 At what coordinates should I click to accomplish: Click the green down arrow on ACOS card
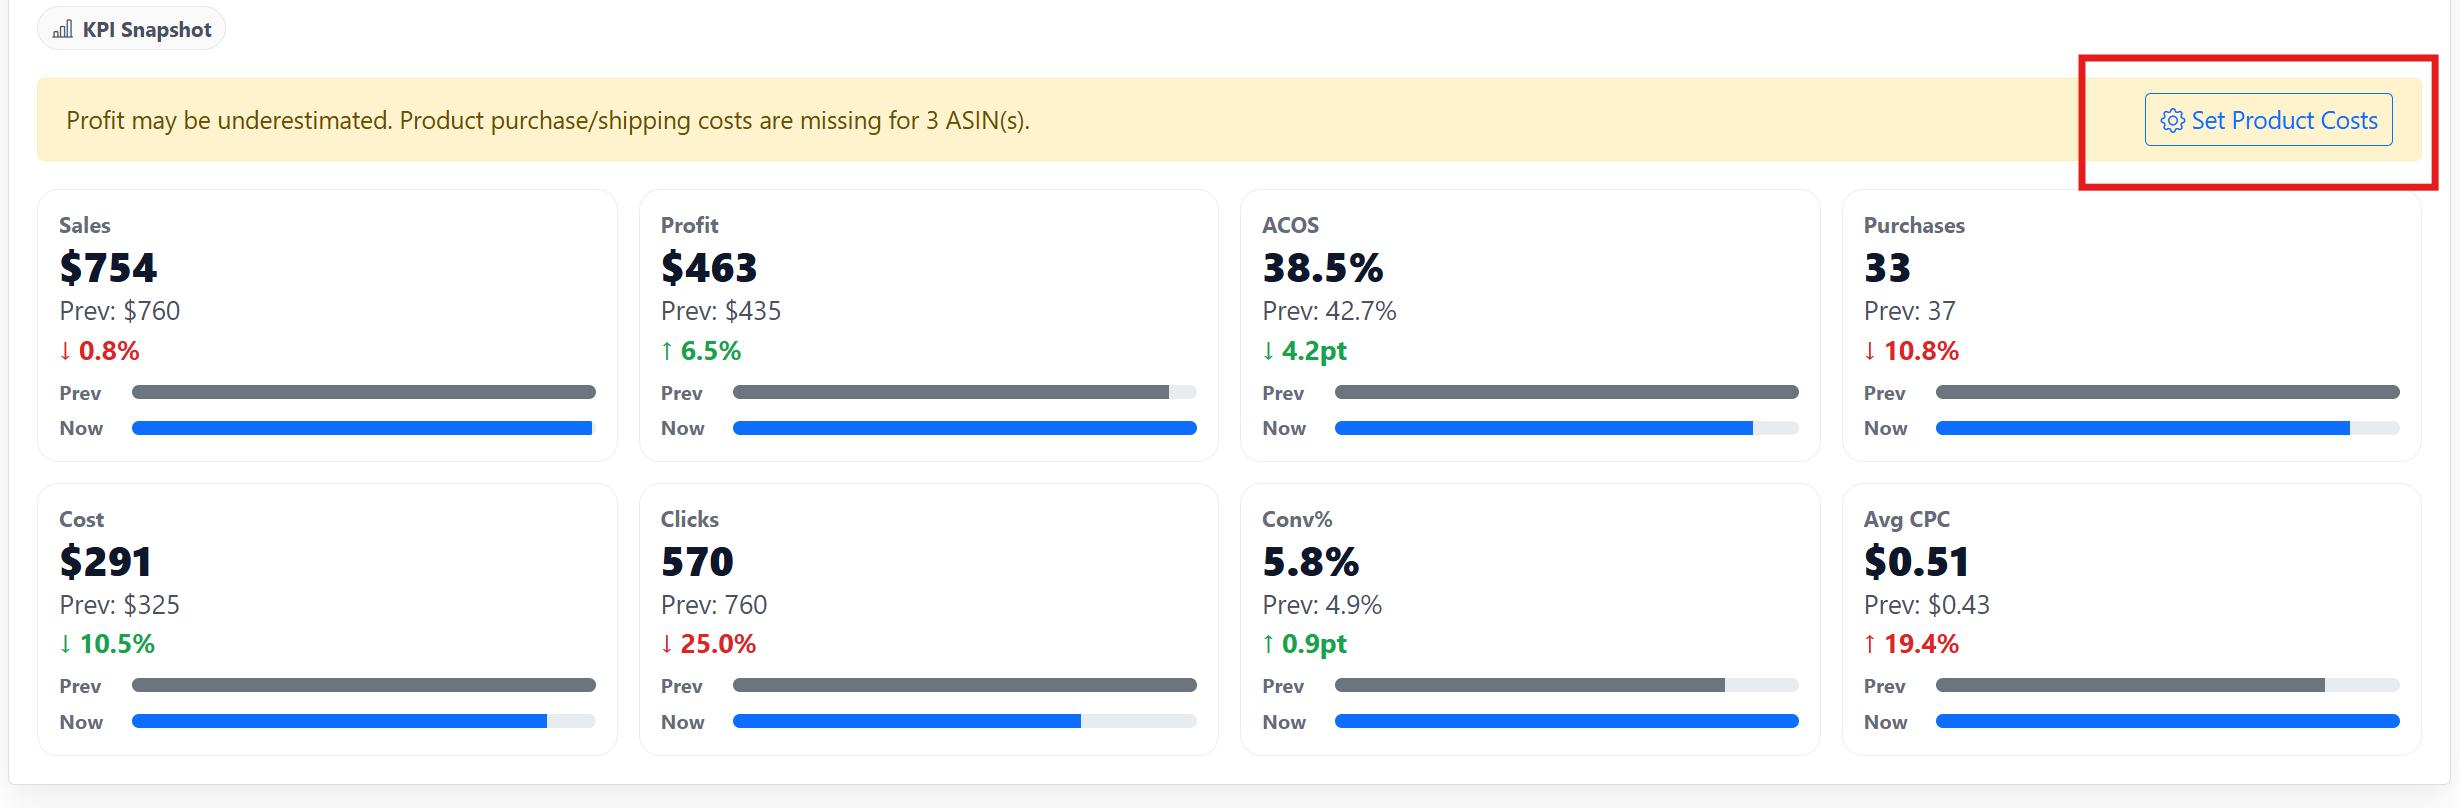click(x=1268, y=351)
